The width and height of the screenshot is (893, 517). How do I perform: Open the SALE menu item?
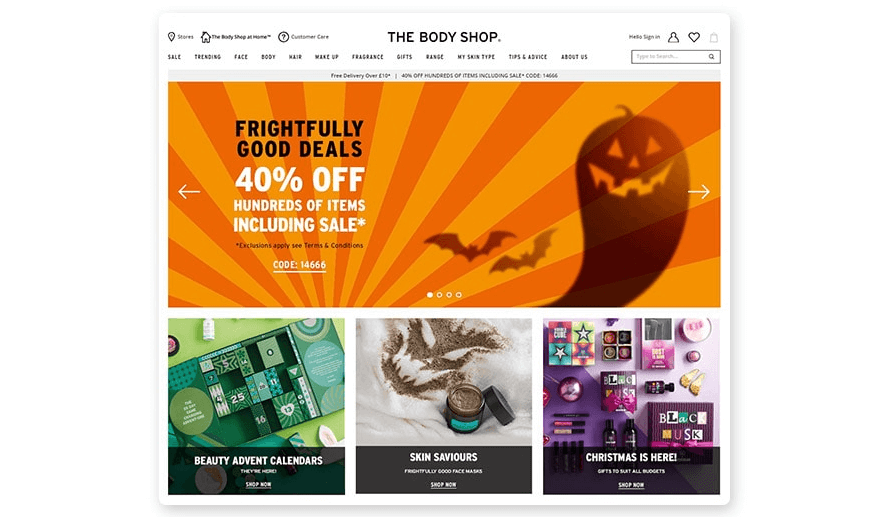coord(174,57)
